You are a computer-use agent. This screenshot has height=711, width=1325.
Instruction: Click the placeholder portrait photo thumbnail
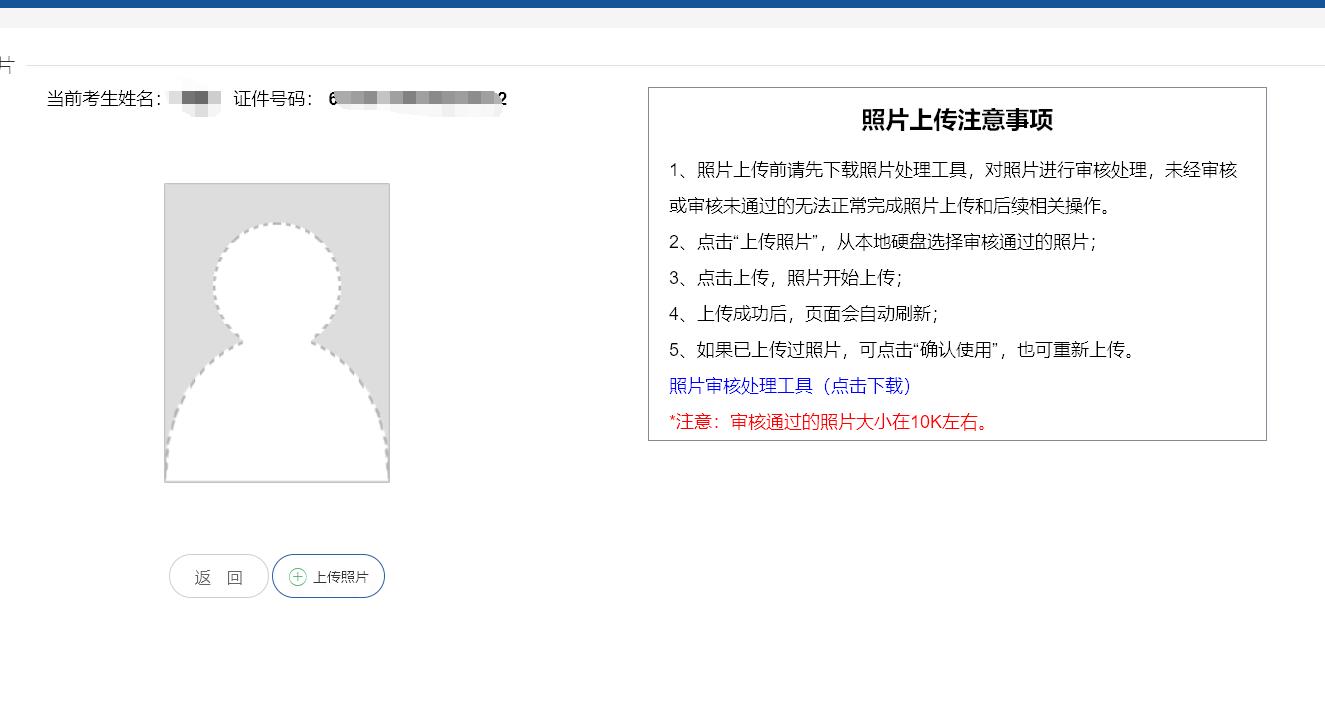277,333
